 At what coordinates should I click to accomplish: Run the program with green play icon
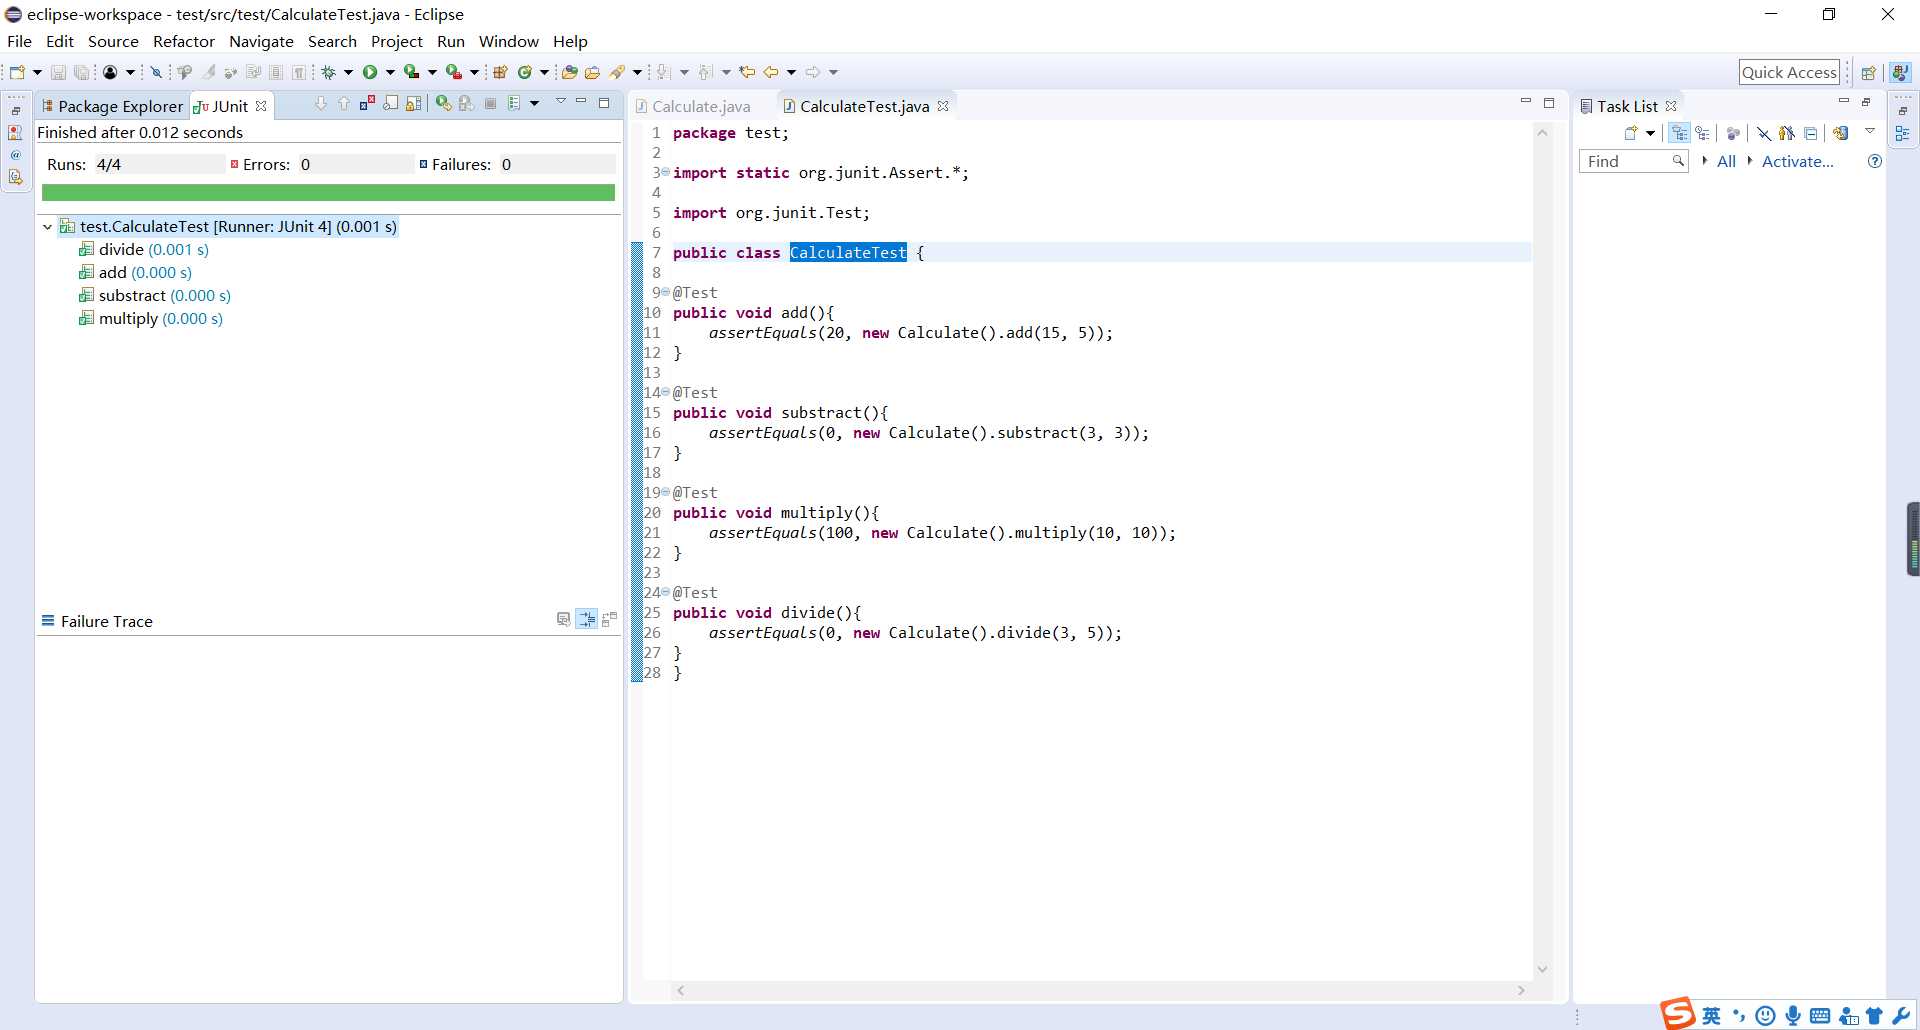[370, 72]
